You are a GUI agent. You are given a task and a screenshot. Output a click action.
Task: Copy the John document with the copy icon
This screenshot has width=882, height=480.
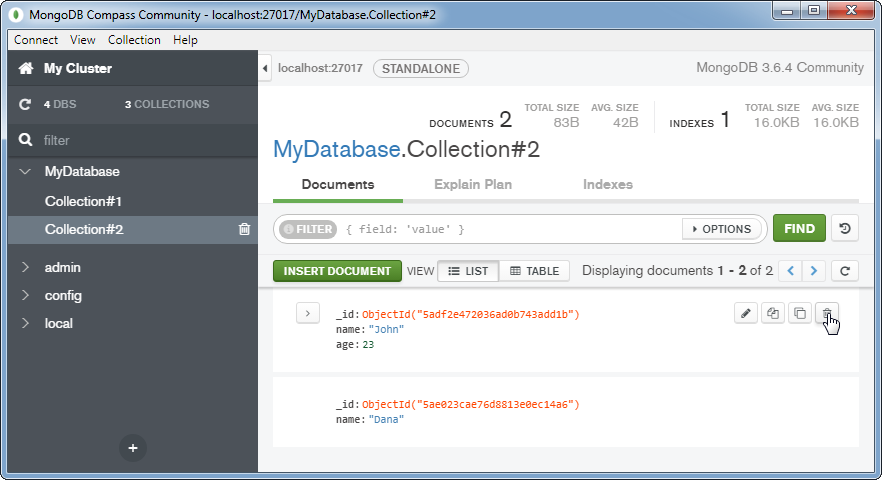pos(772,314)
